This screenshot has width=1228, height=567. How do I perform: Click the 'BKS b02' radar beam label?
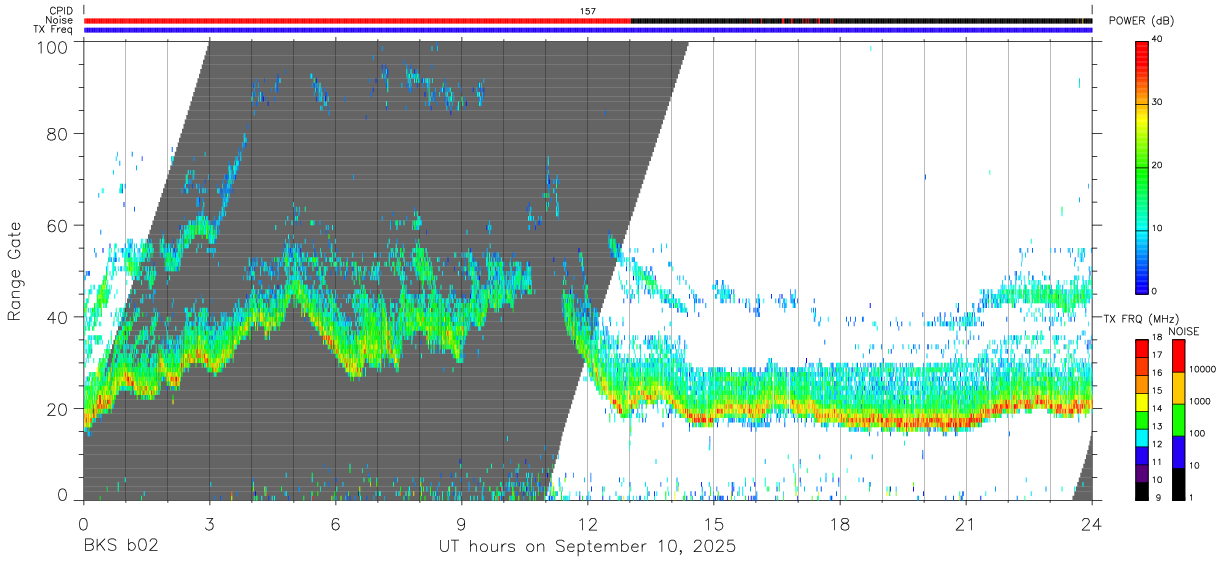(x=120, y=547)
